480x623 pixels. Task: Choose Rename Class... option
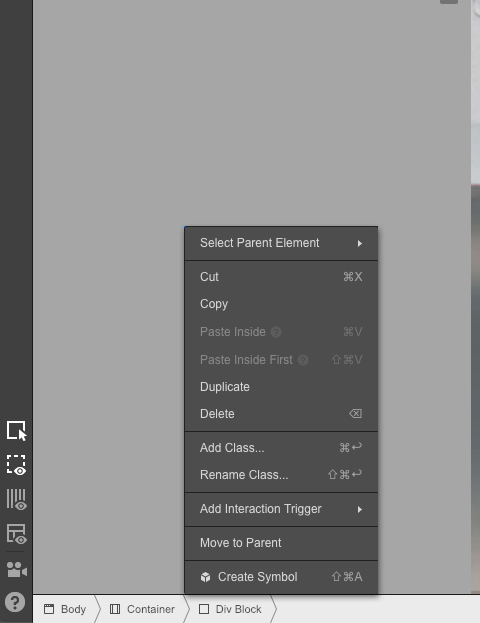[281, 475]
